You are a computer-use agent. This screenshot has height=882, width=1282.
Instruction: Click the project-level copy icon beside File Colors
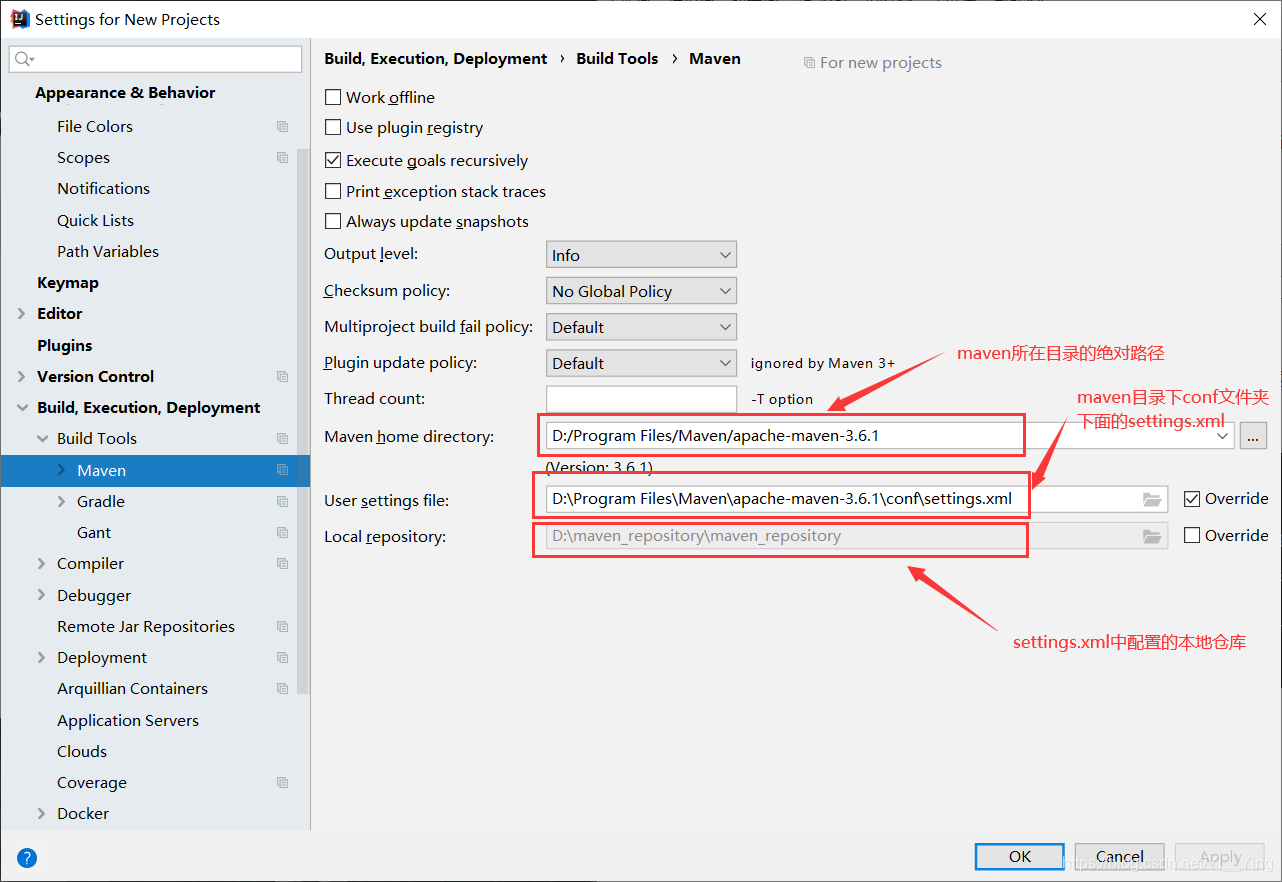point(283,127)
